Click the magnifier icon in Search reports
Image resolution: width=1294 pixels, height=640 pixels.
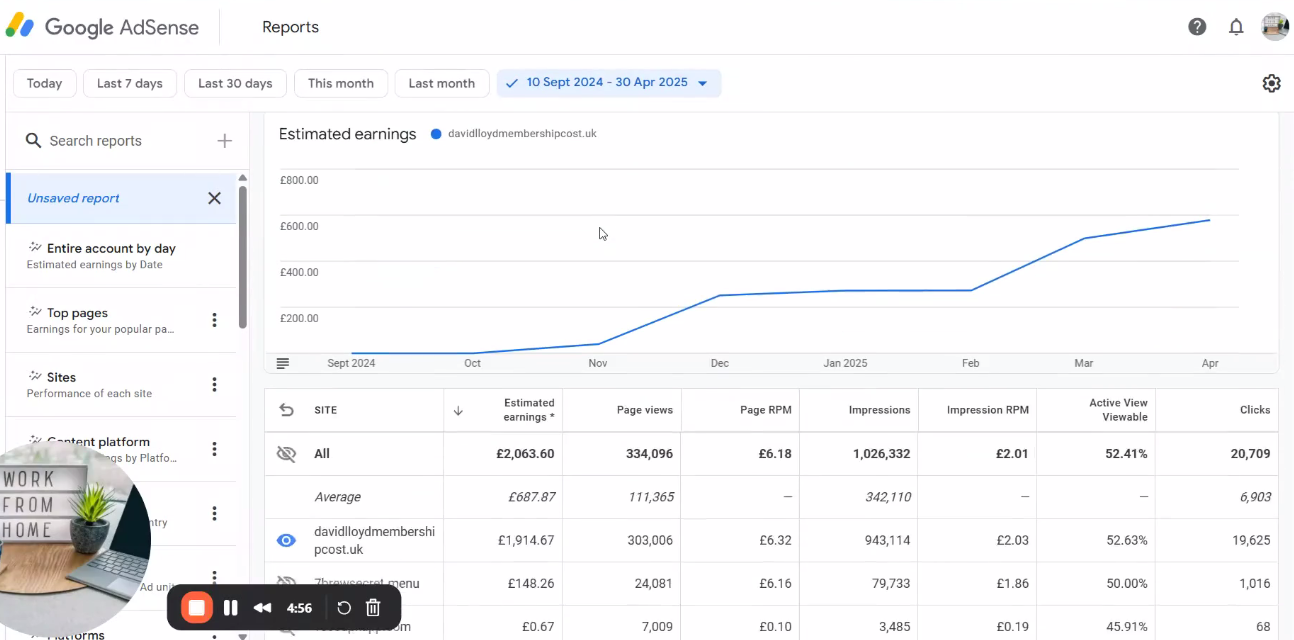[34, 141]
